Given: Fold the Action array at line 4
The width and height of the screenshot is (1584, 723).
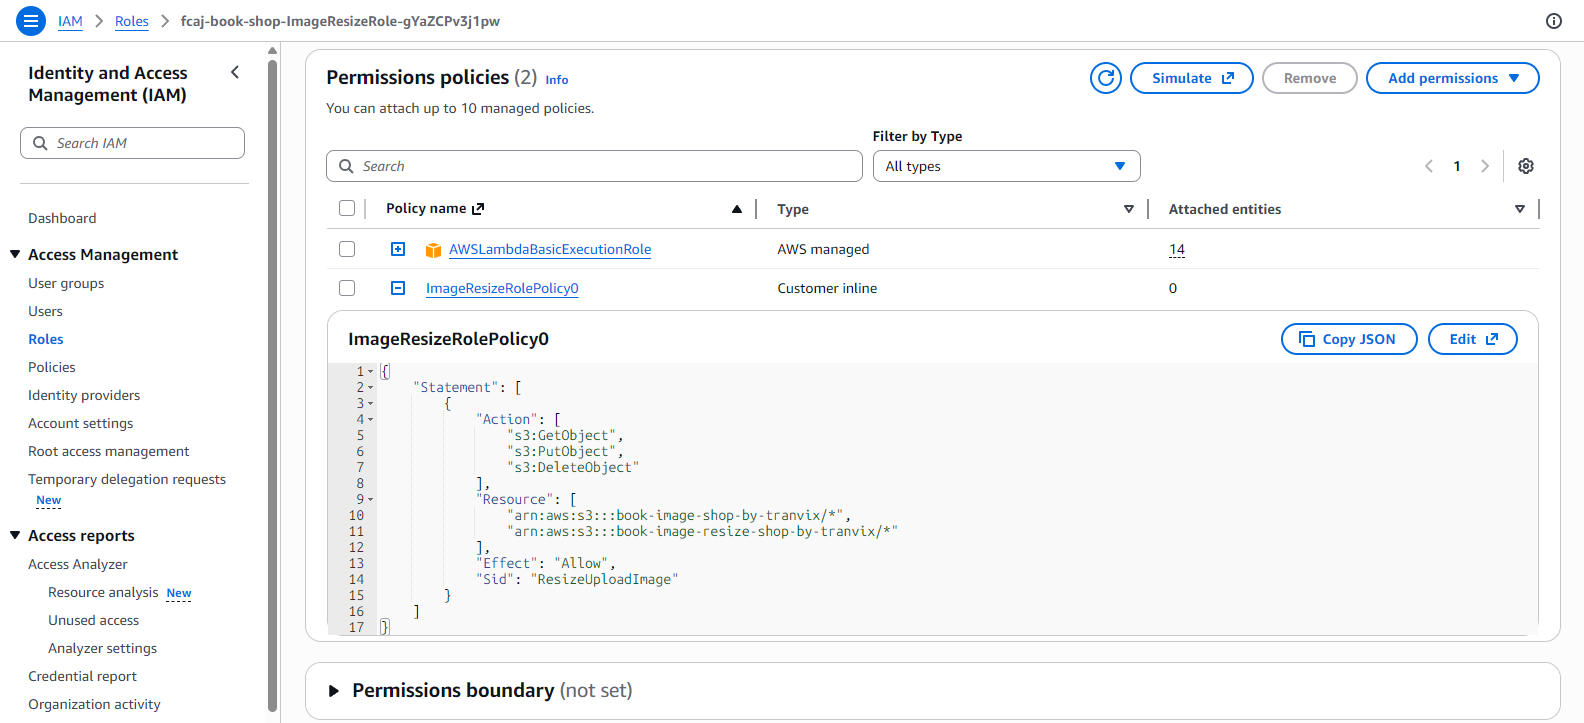Looking at the screenshot, I should [x=370, y=420].
